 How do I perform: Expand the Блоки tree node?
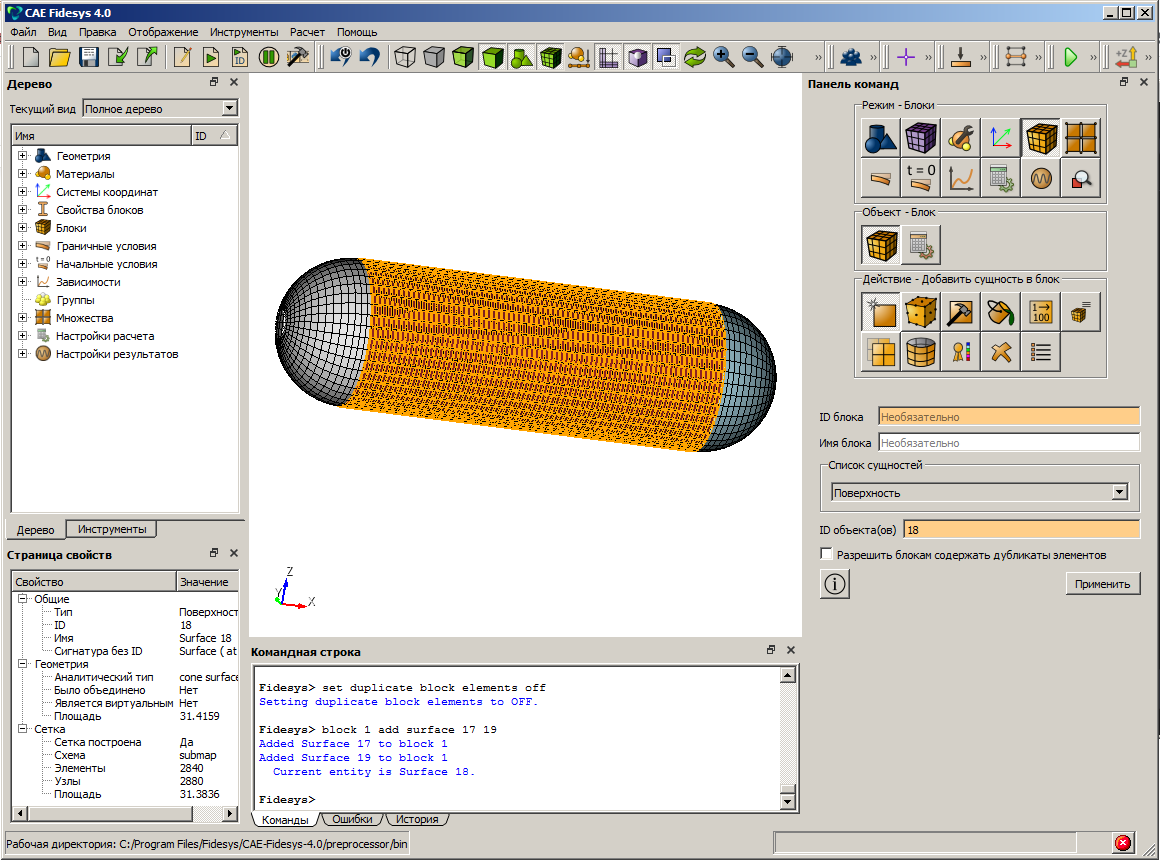tap(22, 228)
